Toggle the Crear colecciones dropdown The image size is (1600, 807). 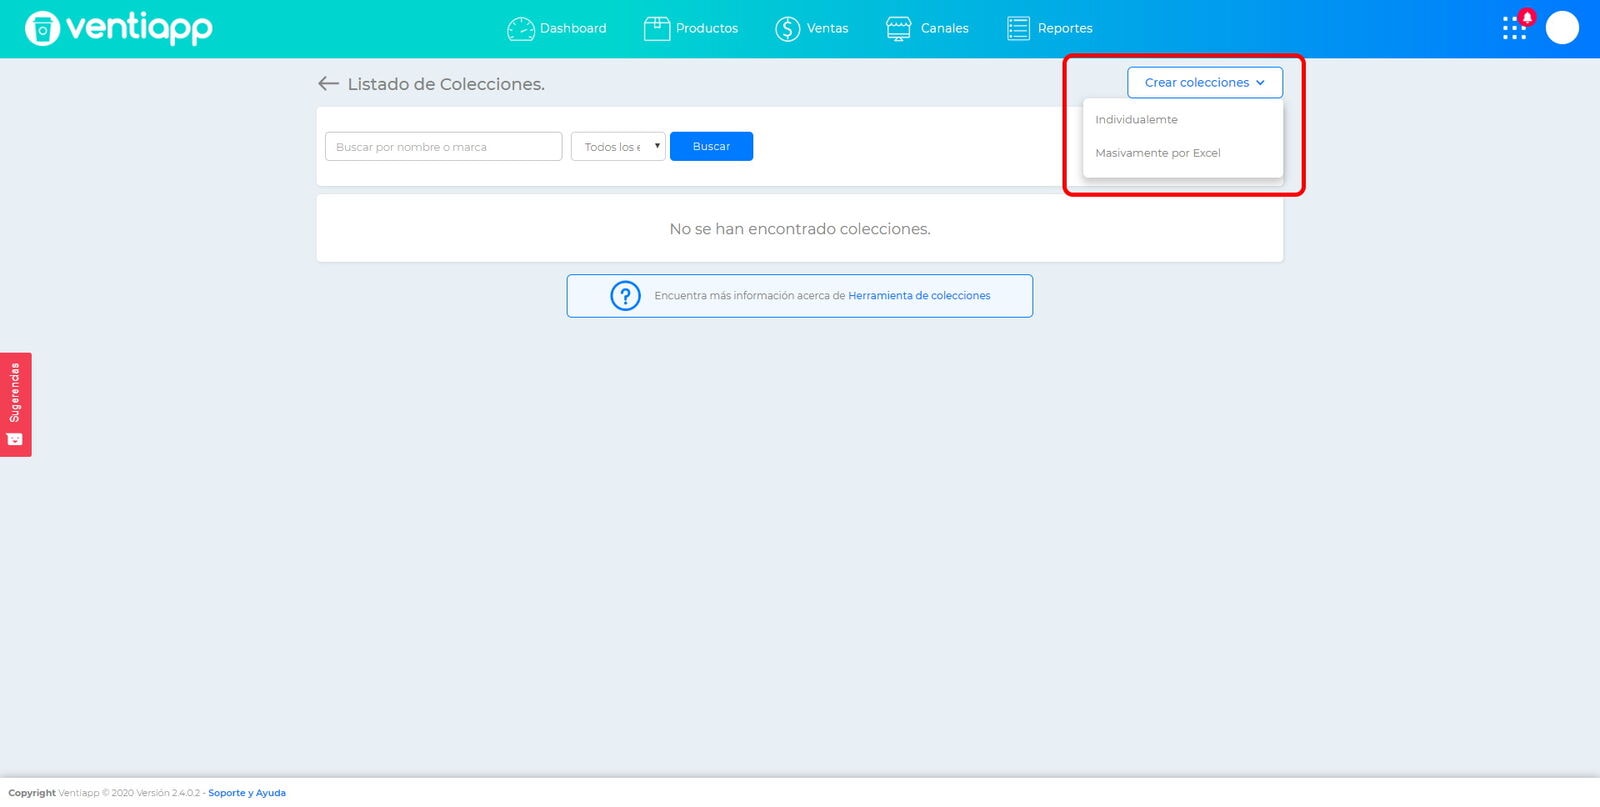[x=1205, y=82]
